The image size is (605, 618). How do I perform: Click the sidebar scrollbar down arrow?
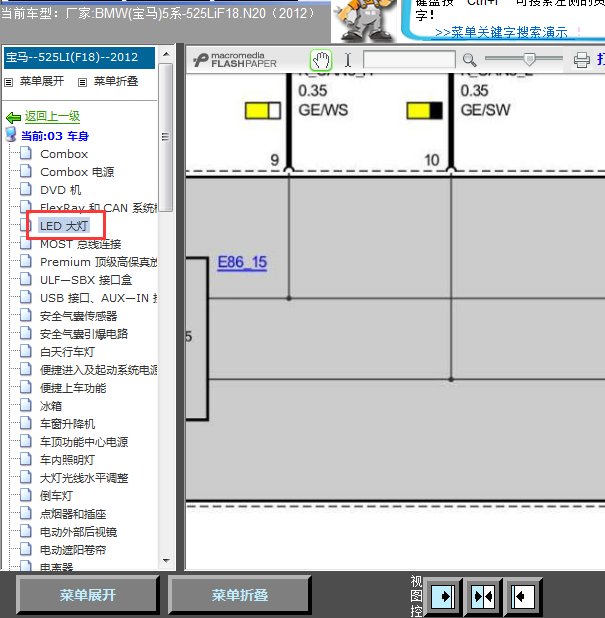pos(166,560)
